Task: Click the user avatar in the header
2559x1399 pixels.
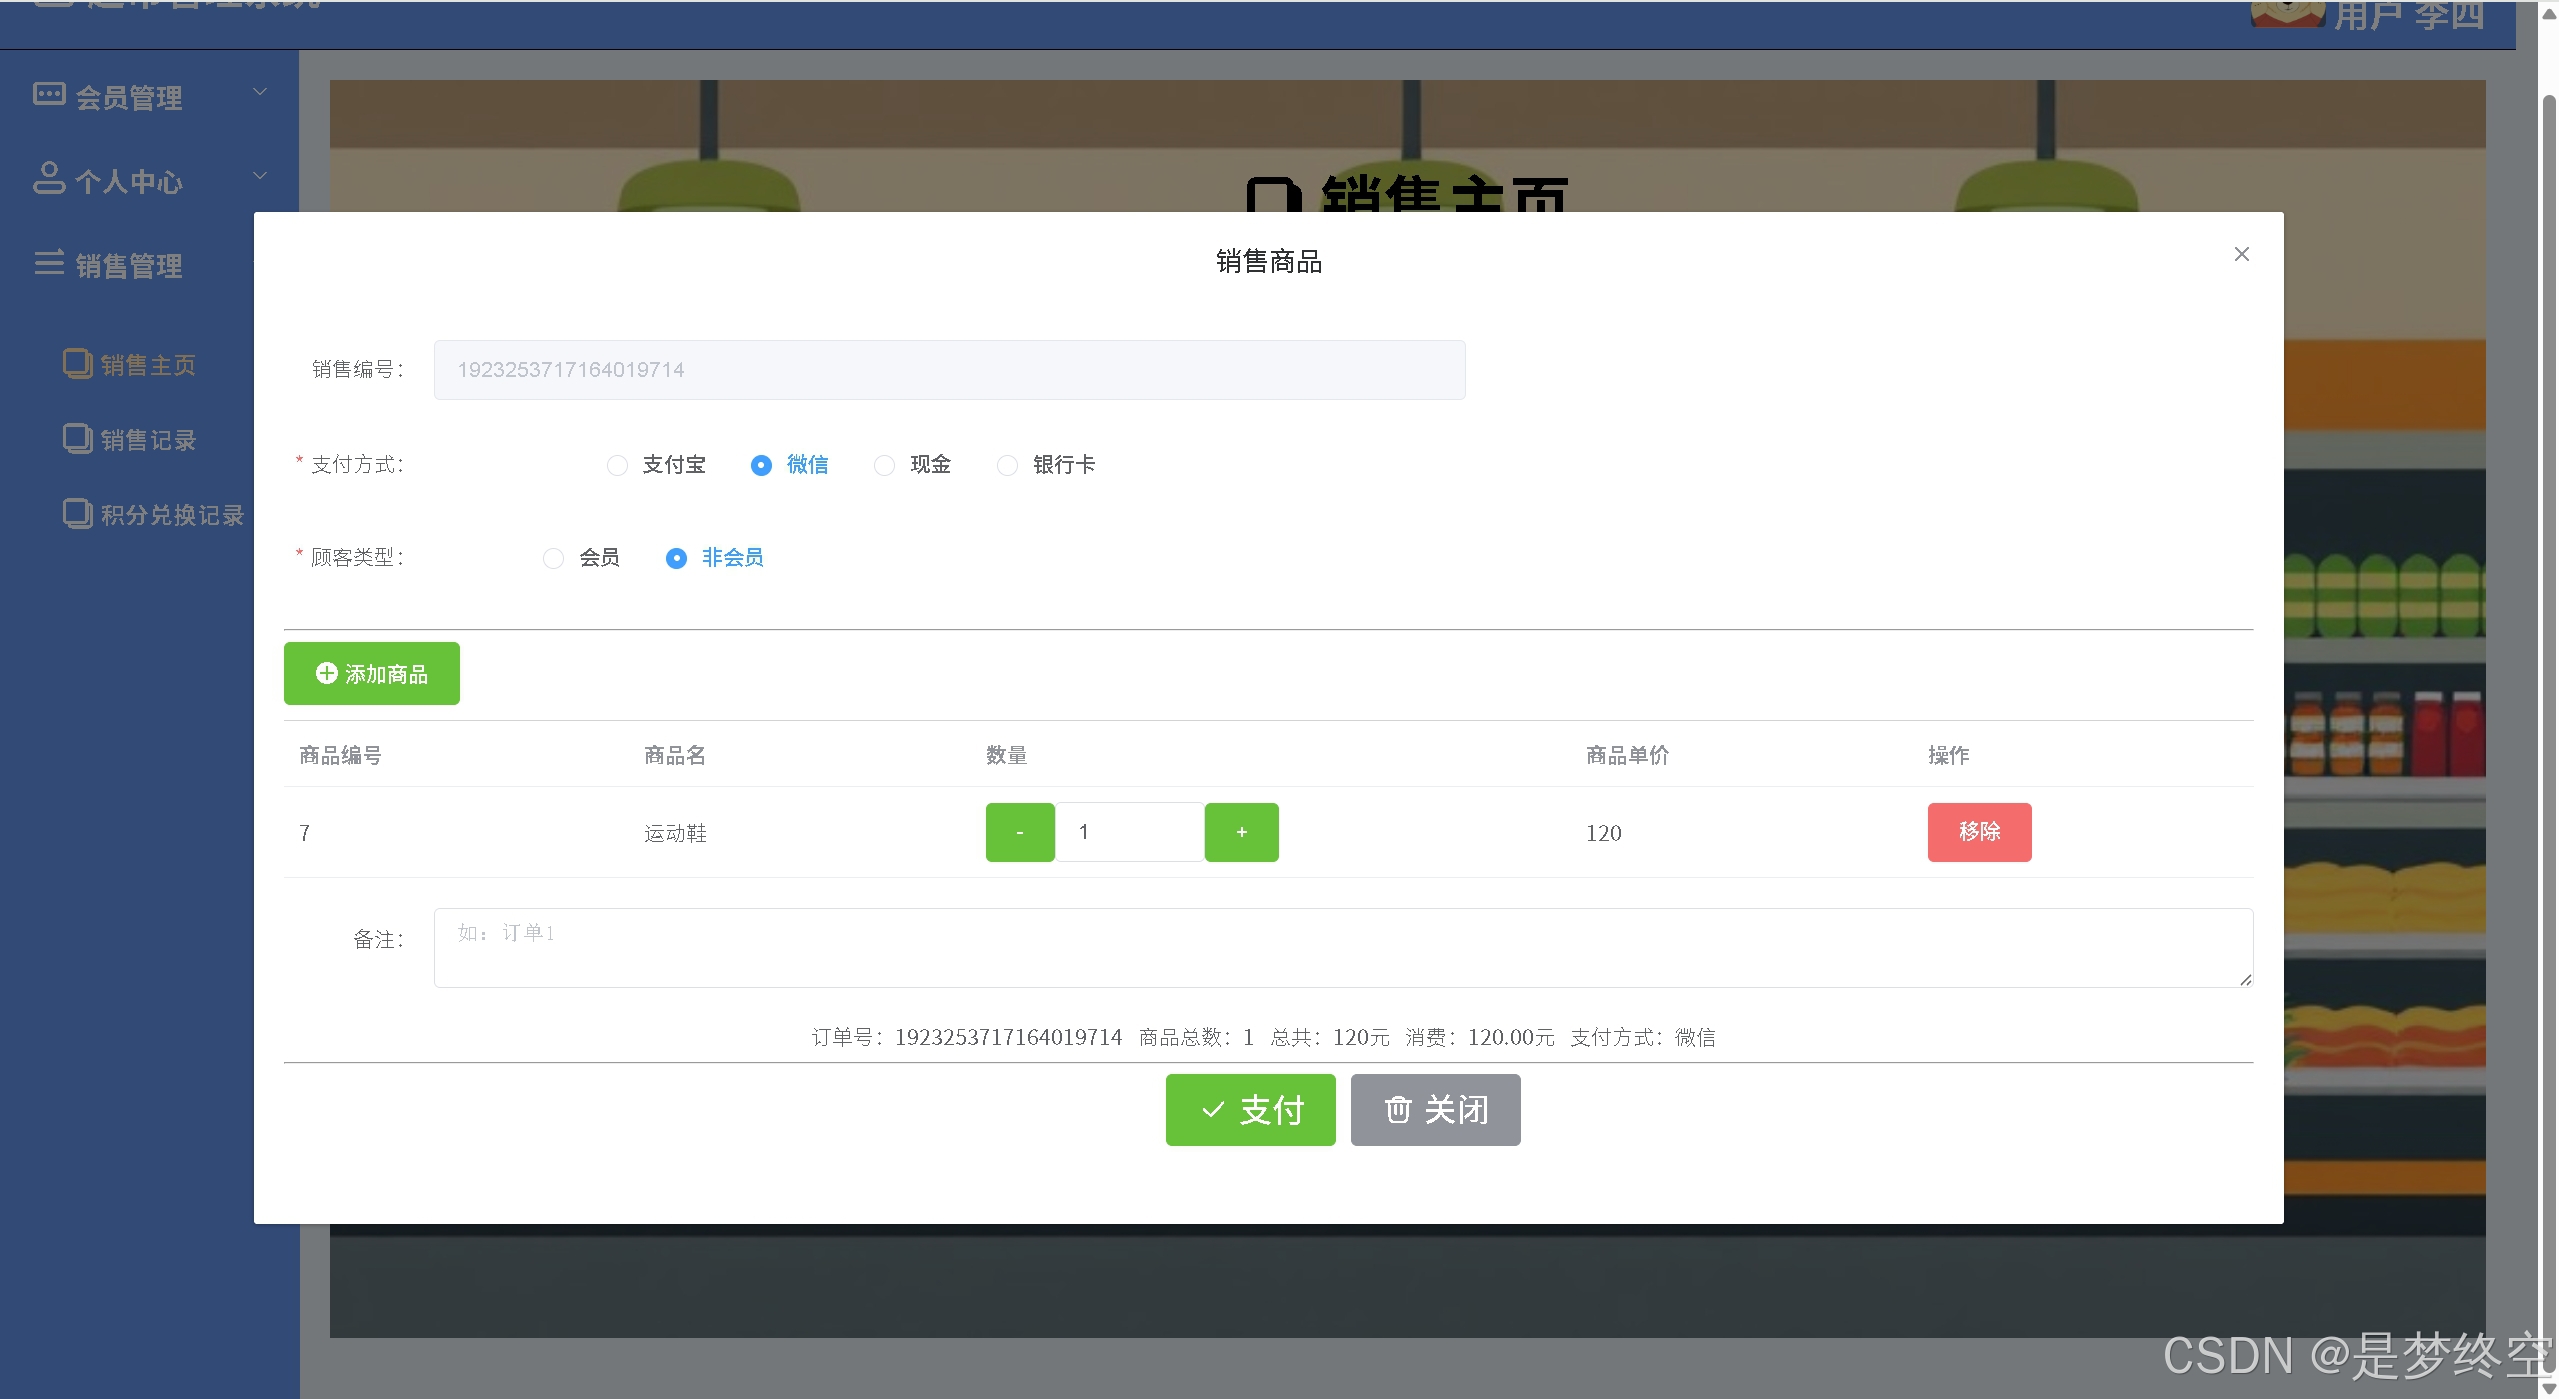Action: [2286, 14]
